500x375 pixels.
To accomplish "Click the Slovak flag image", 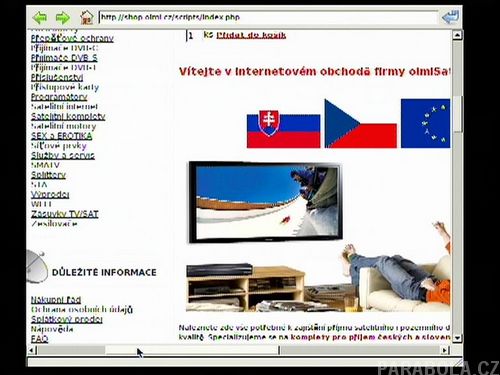I will tap(283, 129).
